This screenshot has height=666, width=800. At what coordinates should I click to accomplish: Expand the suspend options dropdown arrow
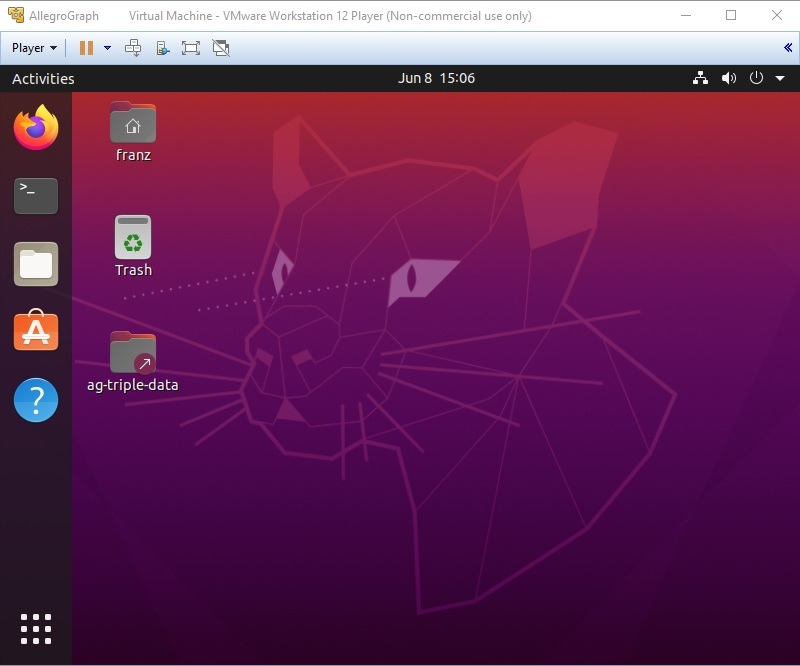[x=105, y=47]
